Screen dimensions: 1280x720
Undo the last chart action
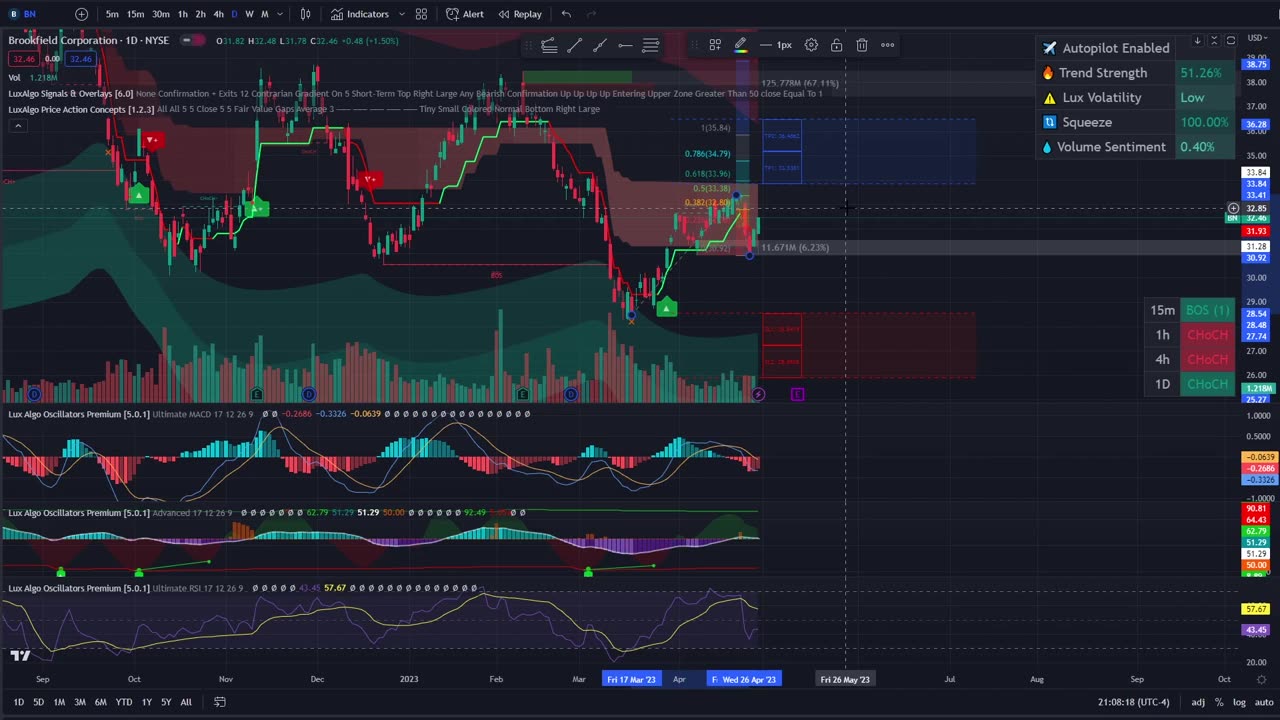point(566,14)
